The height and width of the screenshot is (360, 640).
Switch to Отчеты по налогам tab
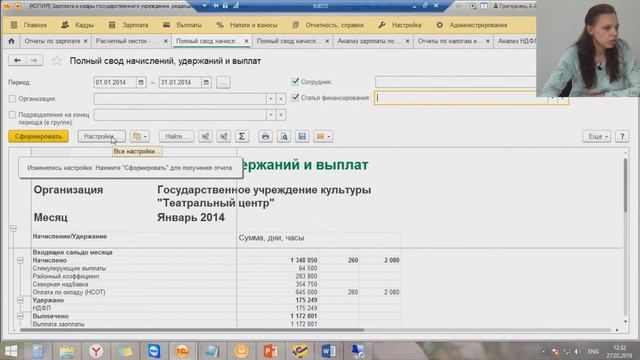[x=448, y=41]
